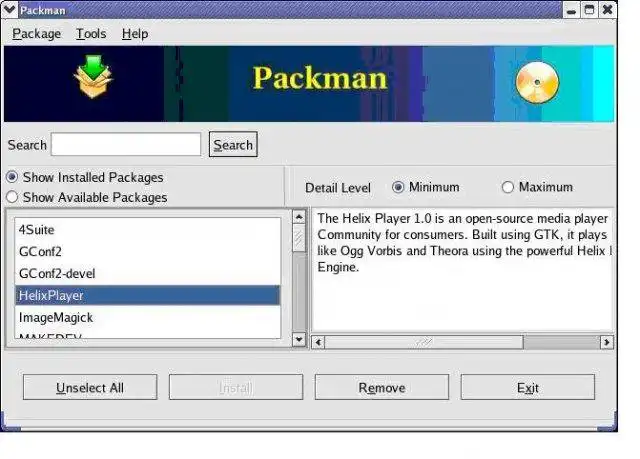Click the package list vertical scrollbar thumb

coord(299,237)
